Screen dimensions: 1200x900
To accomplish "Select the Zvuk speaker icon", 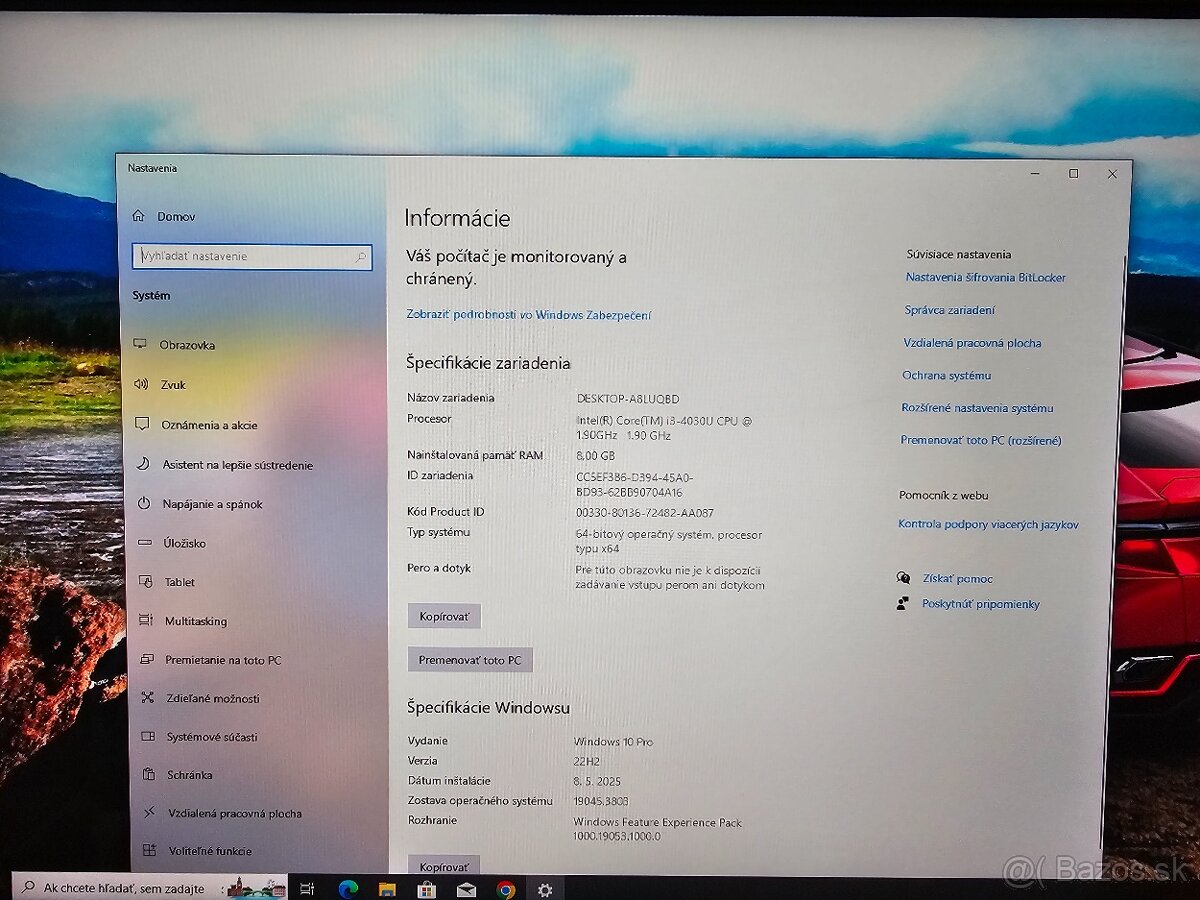I will 142,384.
